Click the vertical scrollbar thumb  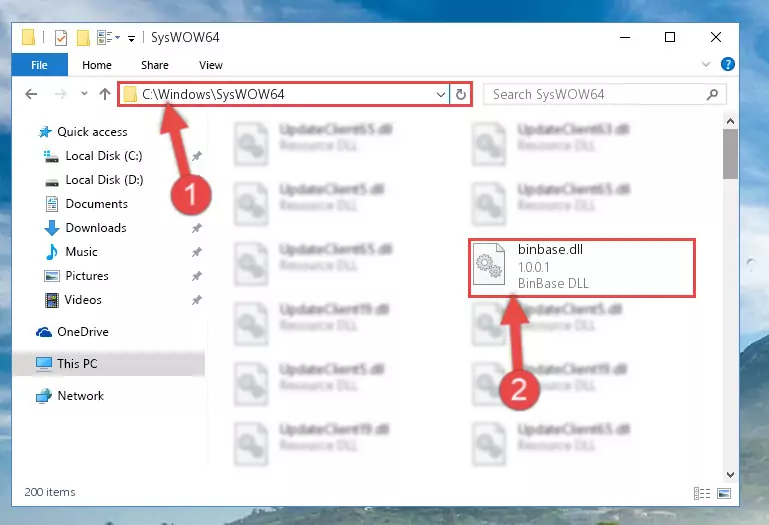tap(730, 154)
